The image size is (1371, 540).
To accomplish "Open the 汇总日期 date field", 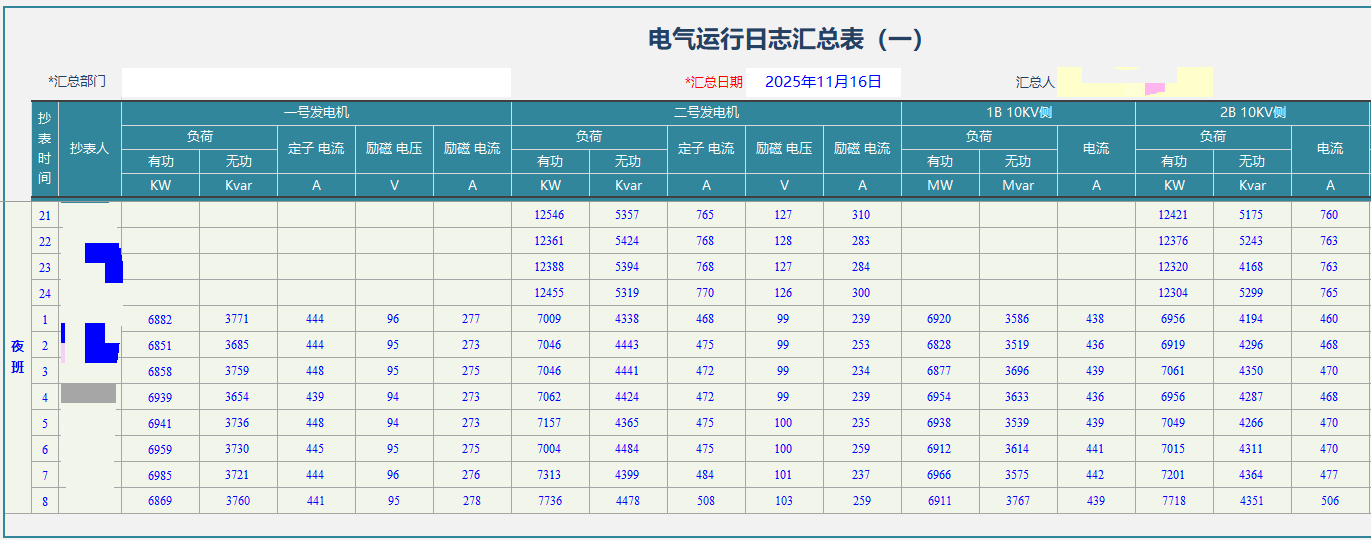I will click(x=823, y=82).
